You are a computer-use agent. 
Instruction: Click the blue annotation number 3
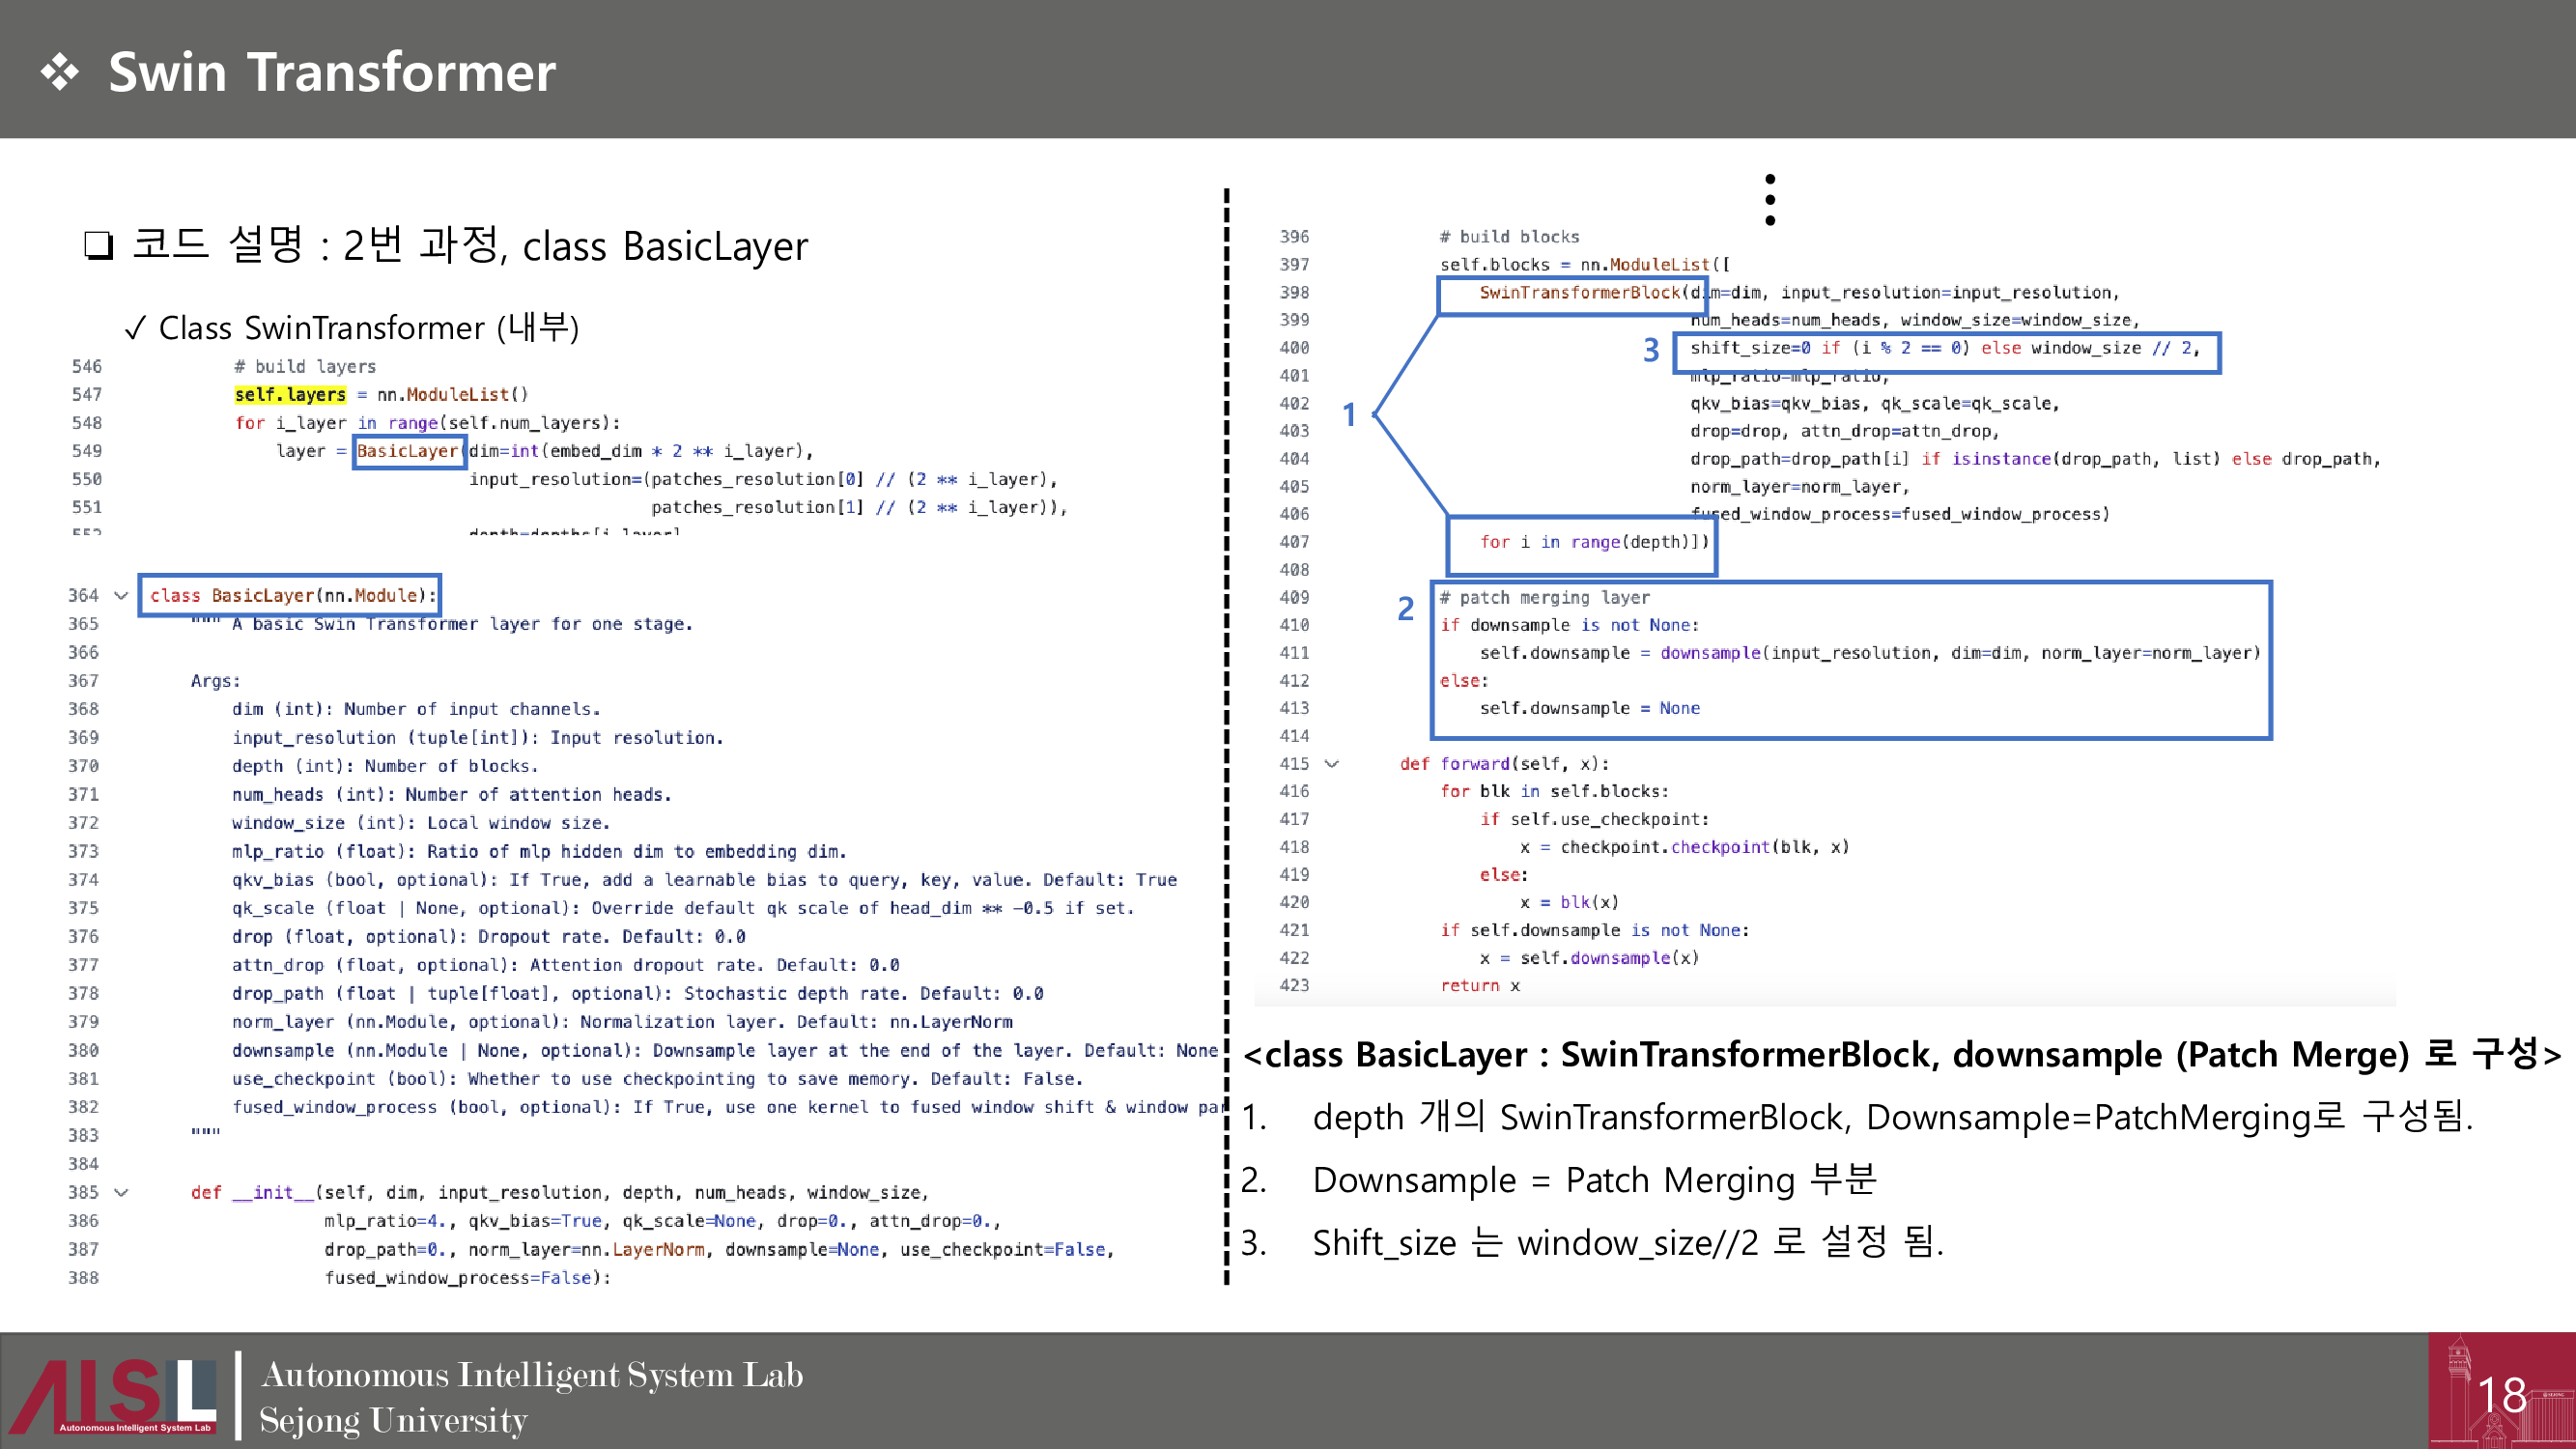coord(1651,350)
